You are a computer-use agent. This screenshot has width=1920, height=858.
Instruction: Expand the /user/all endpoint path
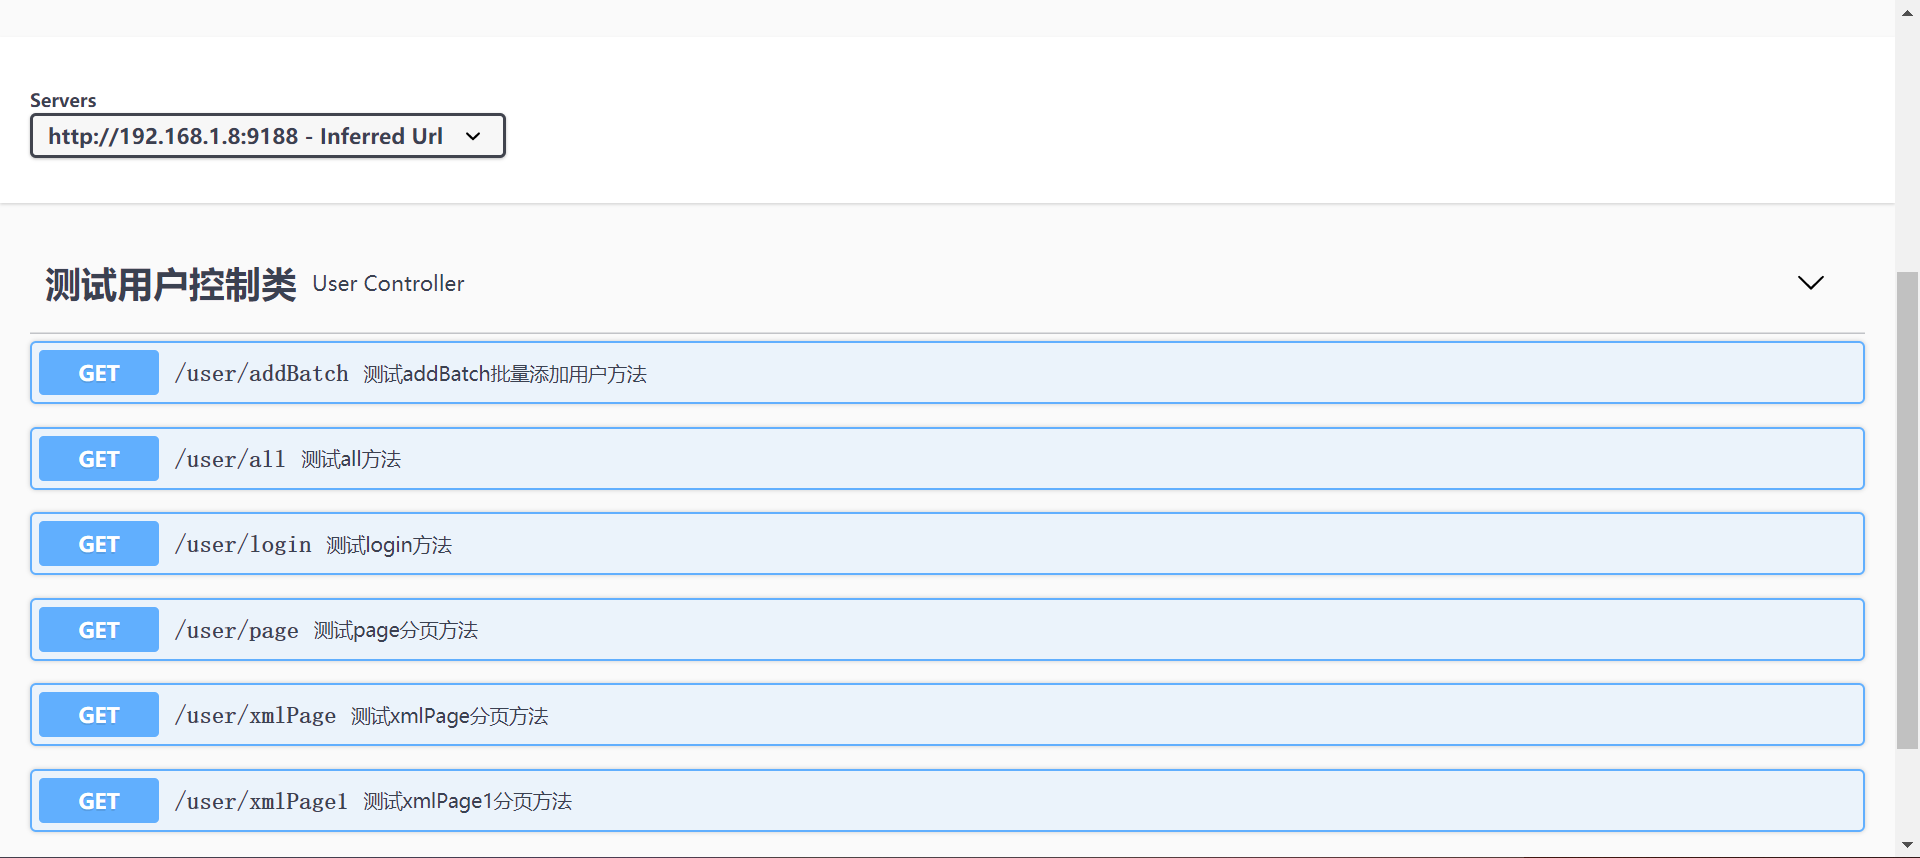[230, 460]
